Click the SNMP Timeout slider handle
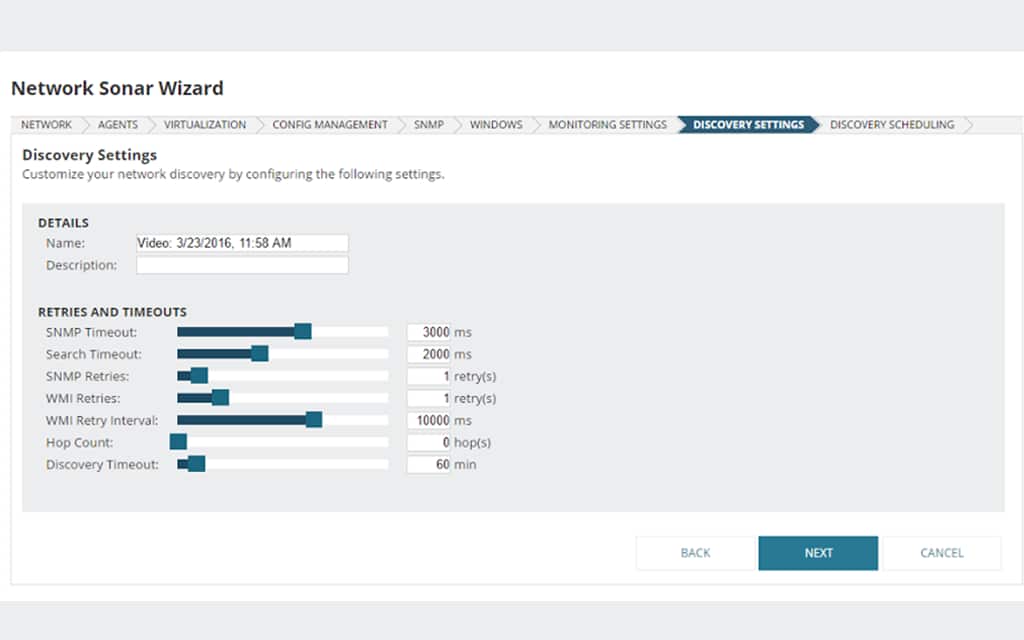Screen dimensions: 1024x640 [303, 331]
